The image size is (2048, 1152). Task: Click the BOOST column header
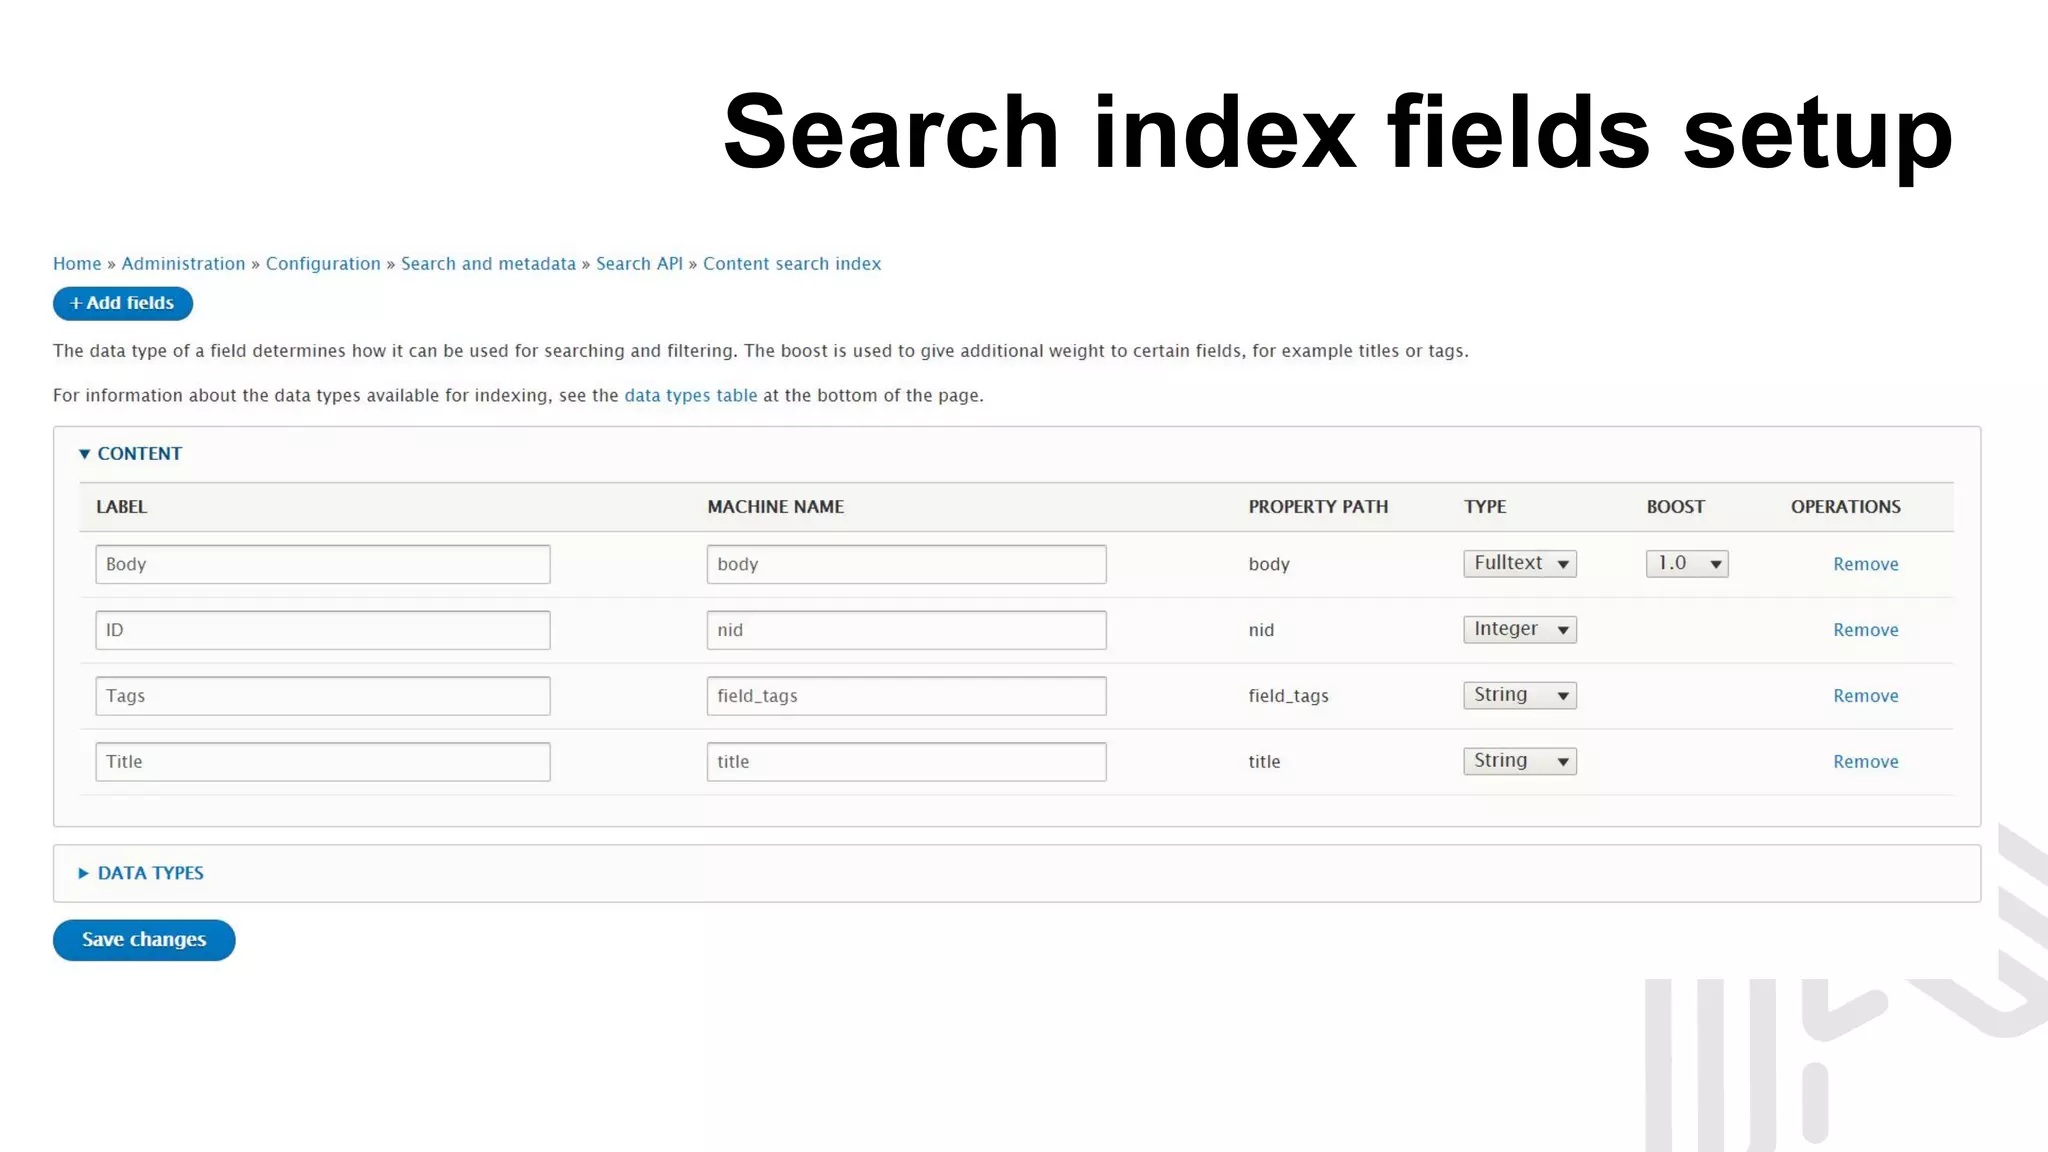click(1676, 507)
